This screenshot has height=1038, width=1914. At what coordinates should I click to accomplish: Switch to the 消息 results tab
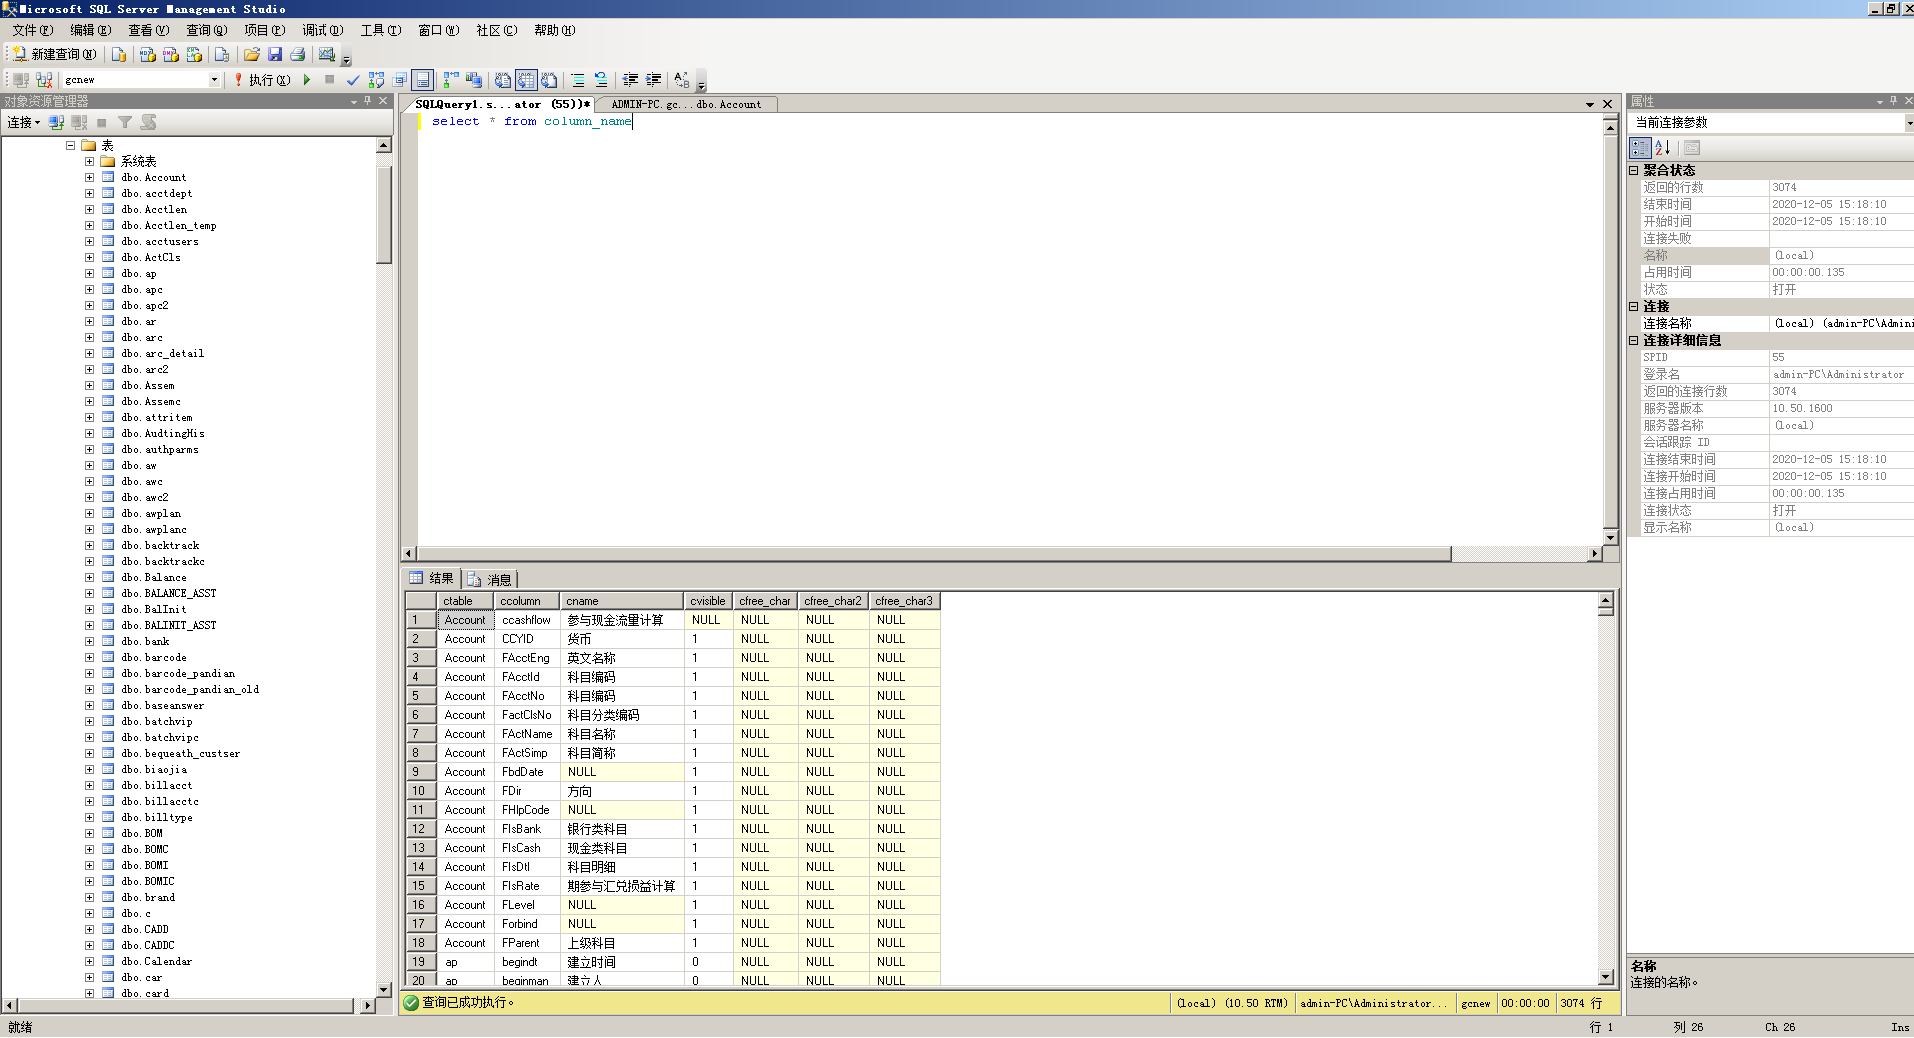[x=490, y=579]
